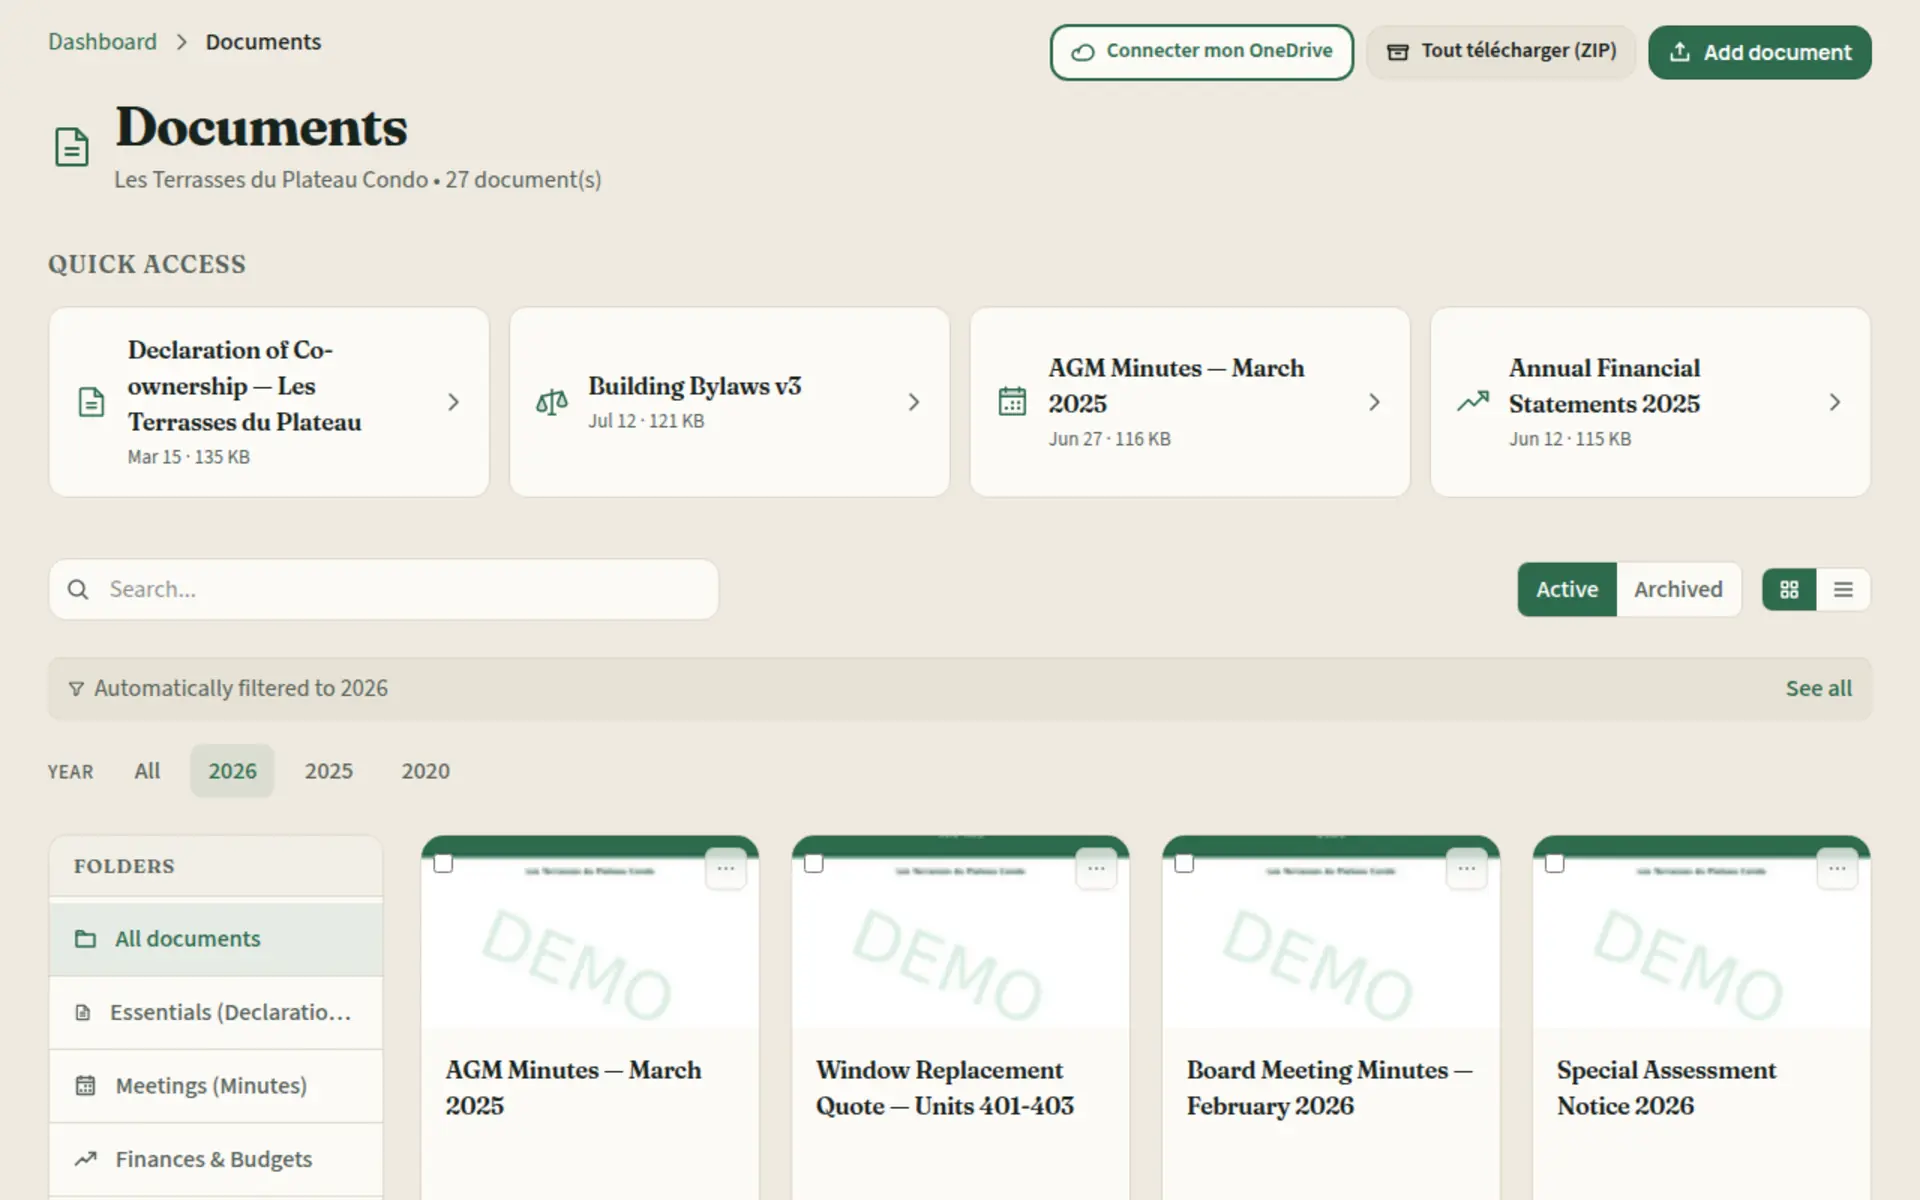1920x1200 pixels.
Task: Filter by year 2025
Action: click(329, 771)
